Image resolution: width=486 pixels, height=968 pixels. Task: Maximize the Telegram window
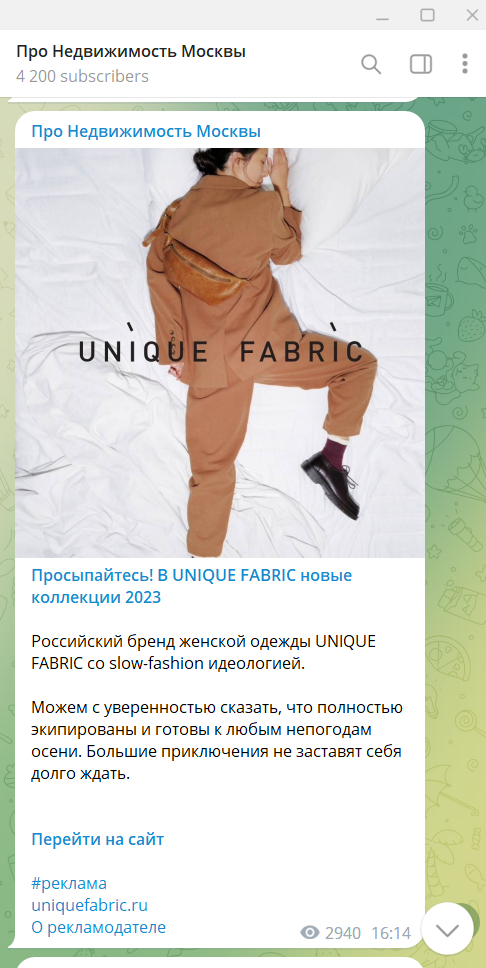(427, 15)
